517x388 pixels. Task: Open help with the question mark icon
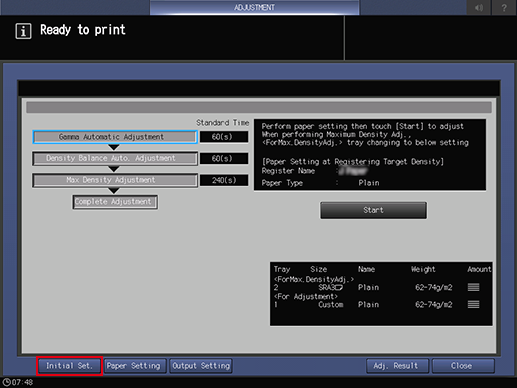504,7
